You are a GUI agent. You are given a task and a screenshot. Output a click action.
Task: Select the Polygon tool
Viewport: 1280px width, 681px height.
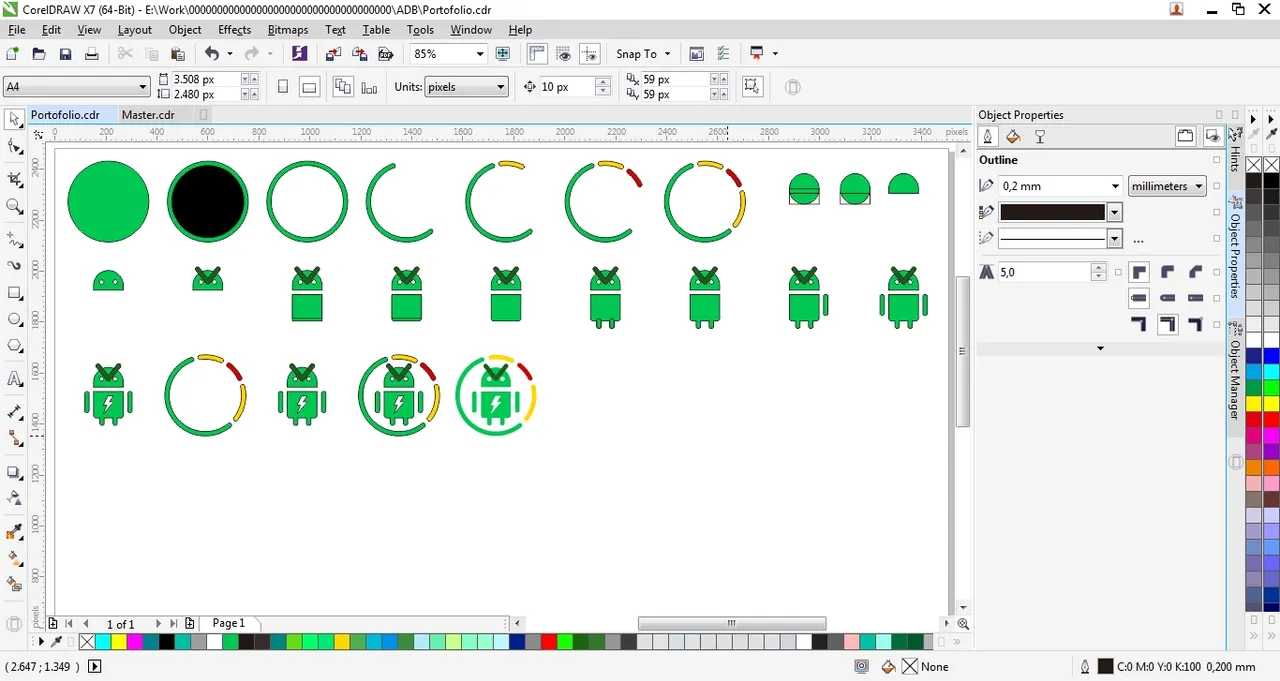tap(14, 346)
